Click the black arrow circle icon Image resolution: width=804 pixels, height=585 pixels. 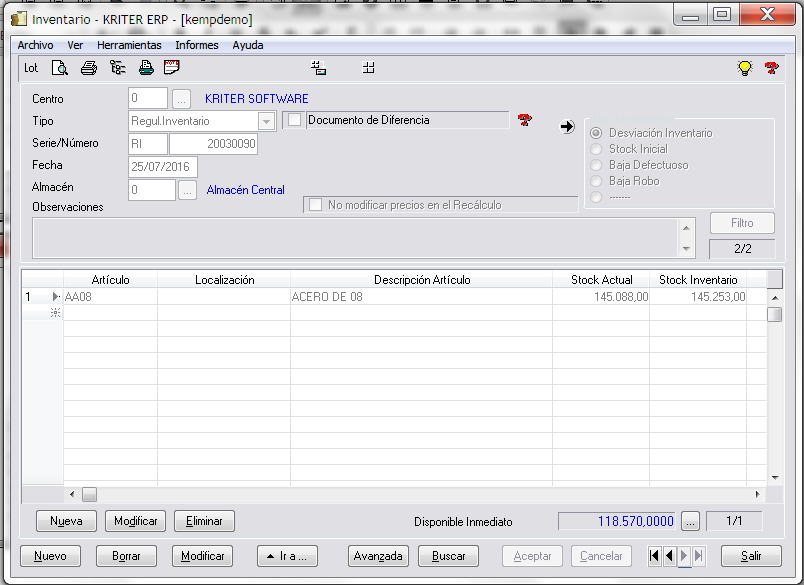pos(567,127)
